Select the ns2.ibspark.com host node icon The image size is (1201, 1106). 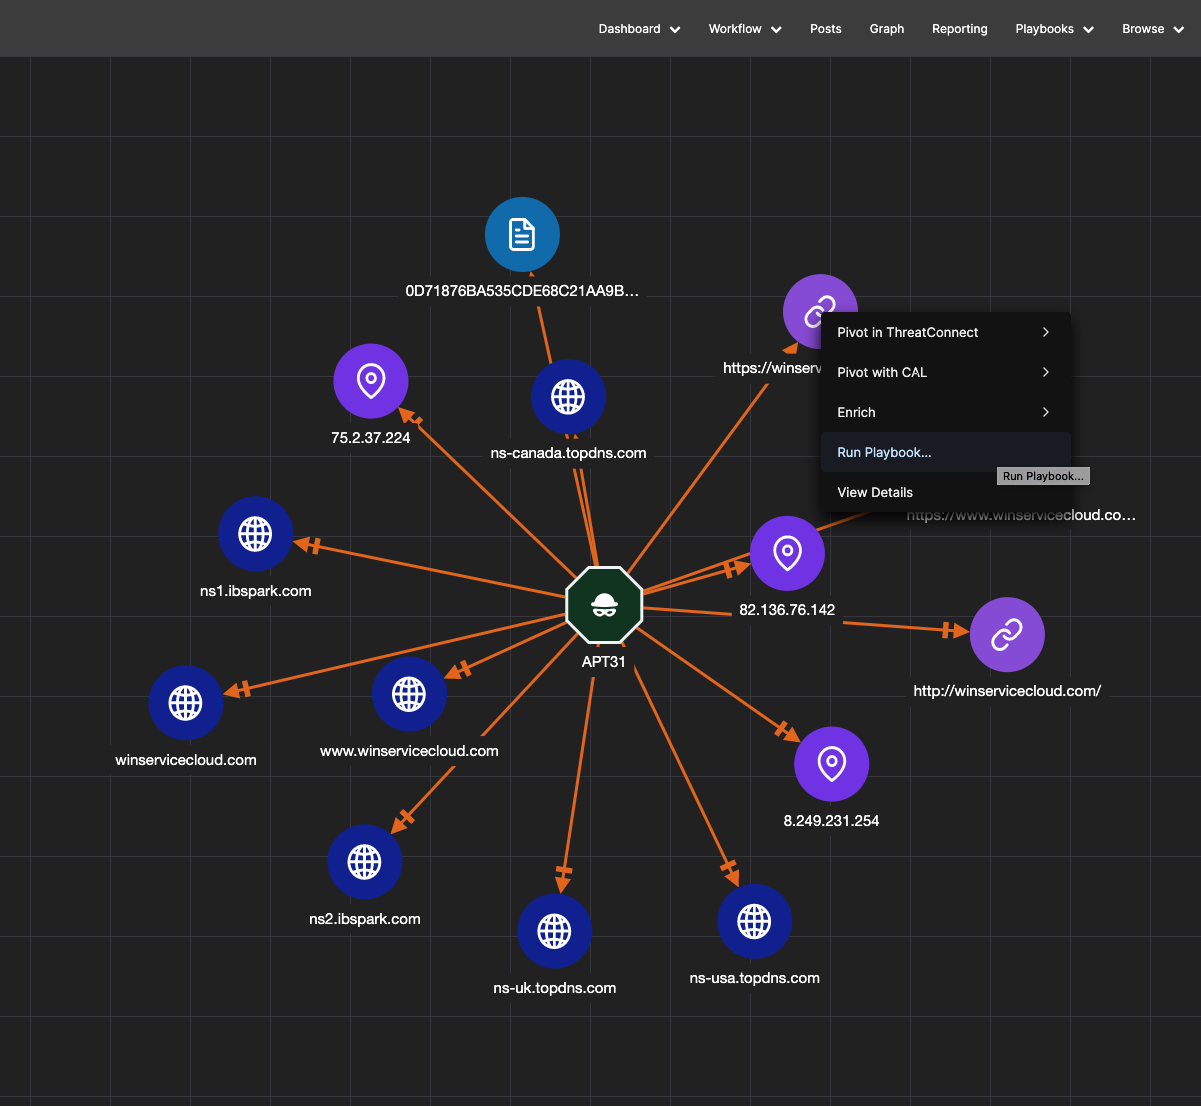[364, 862]
